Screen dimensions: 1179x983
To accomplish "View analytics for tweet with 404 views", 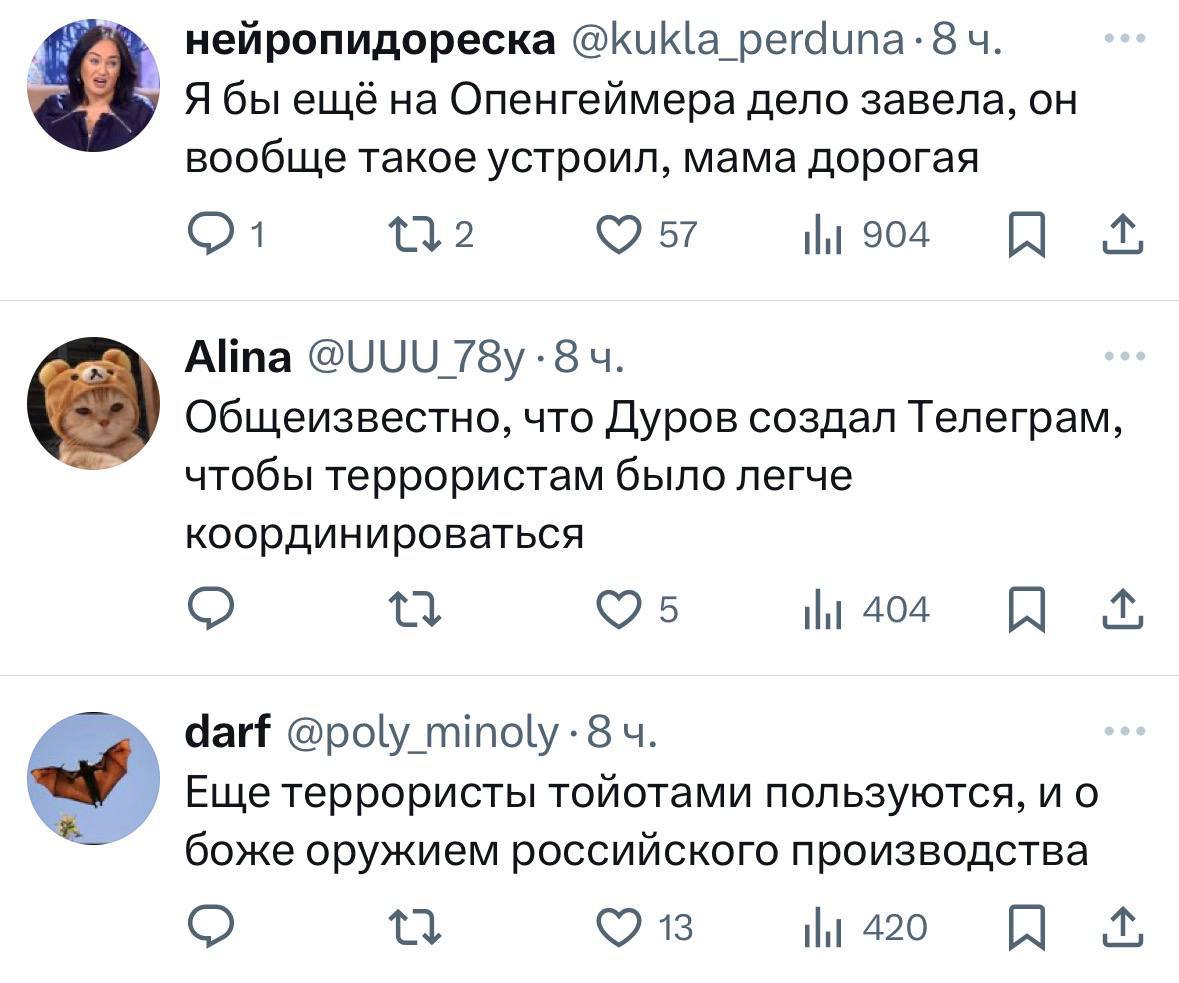I will pos(866,610).
